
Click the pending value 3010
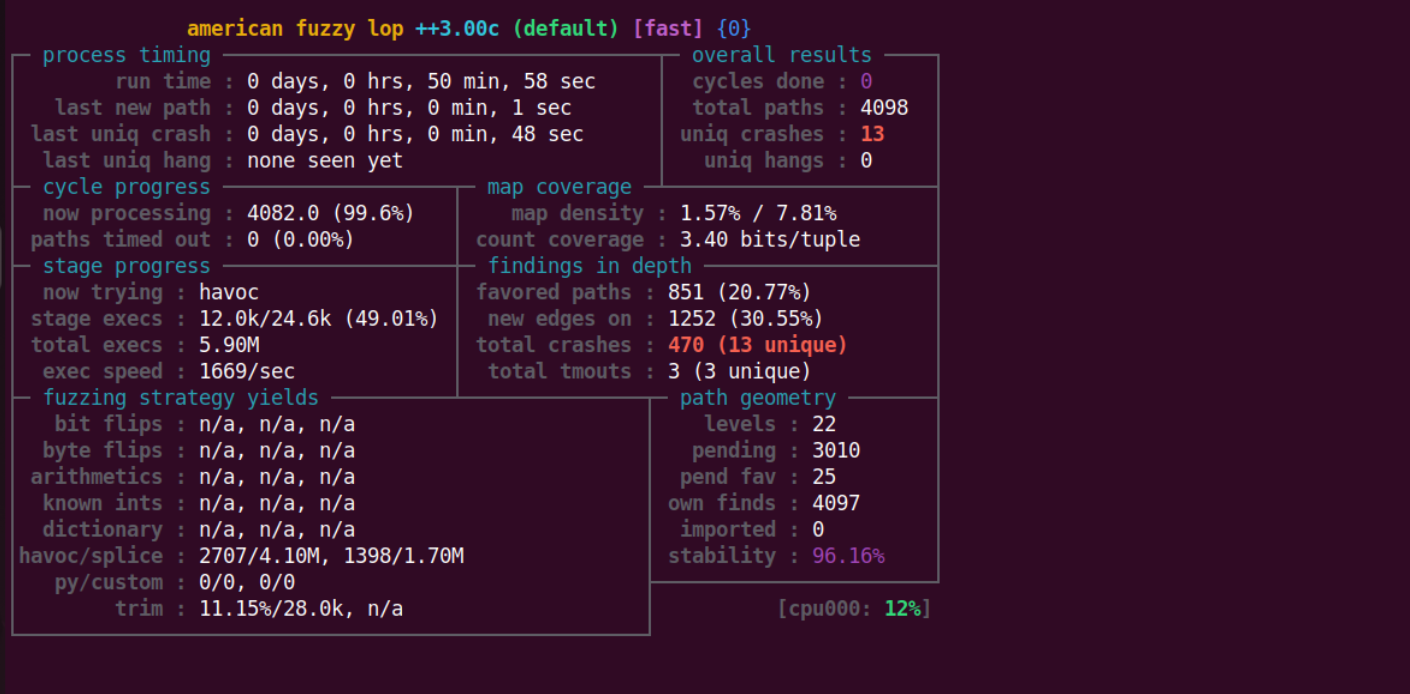tap(836, 451)
